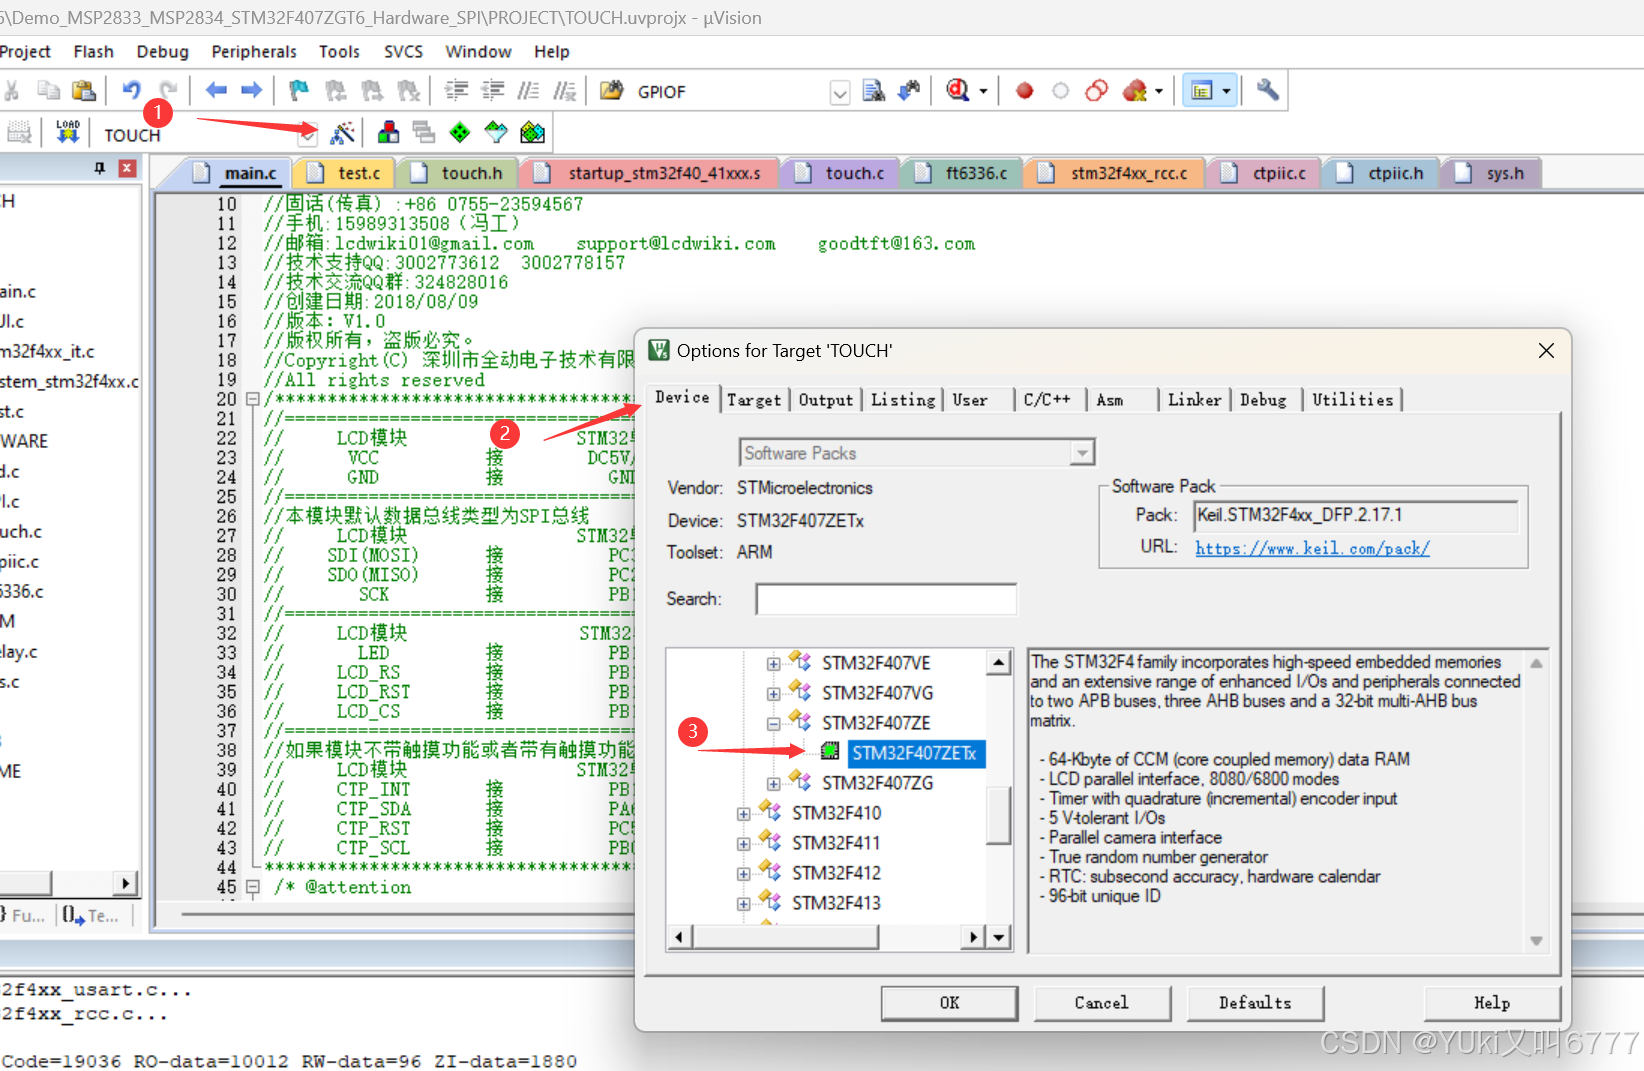Click Comment selection icon
This screenshot has height=1071, width=1644.
point(528,91)
